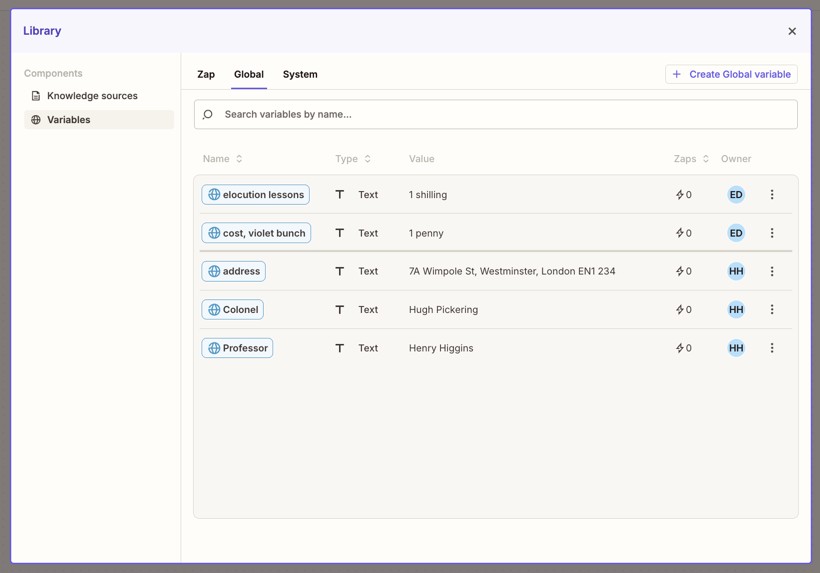Click the Professor variable chip

coord(237,348)
